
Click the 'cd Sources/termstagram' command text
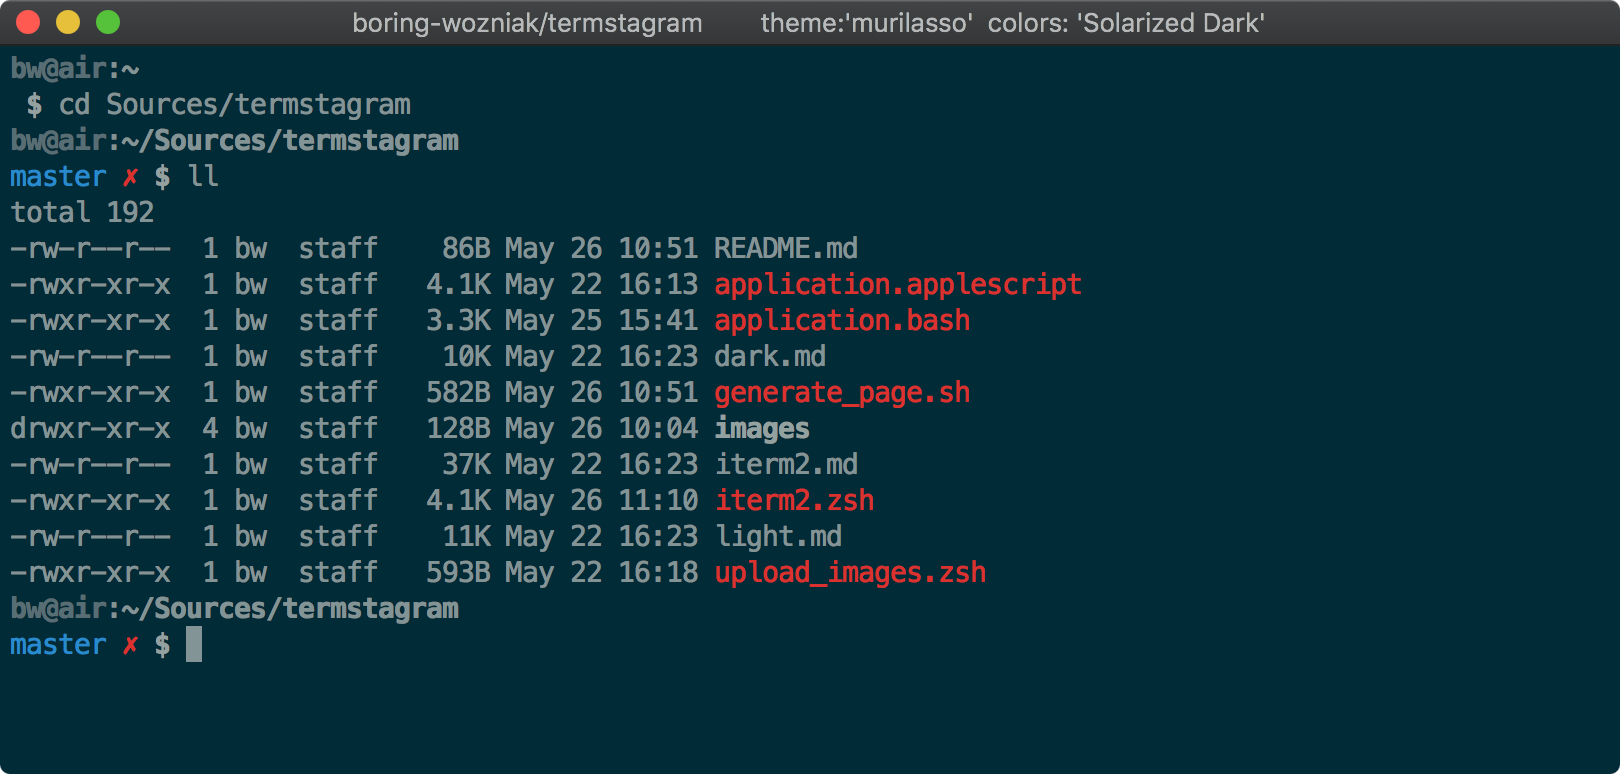(234, 104)
